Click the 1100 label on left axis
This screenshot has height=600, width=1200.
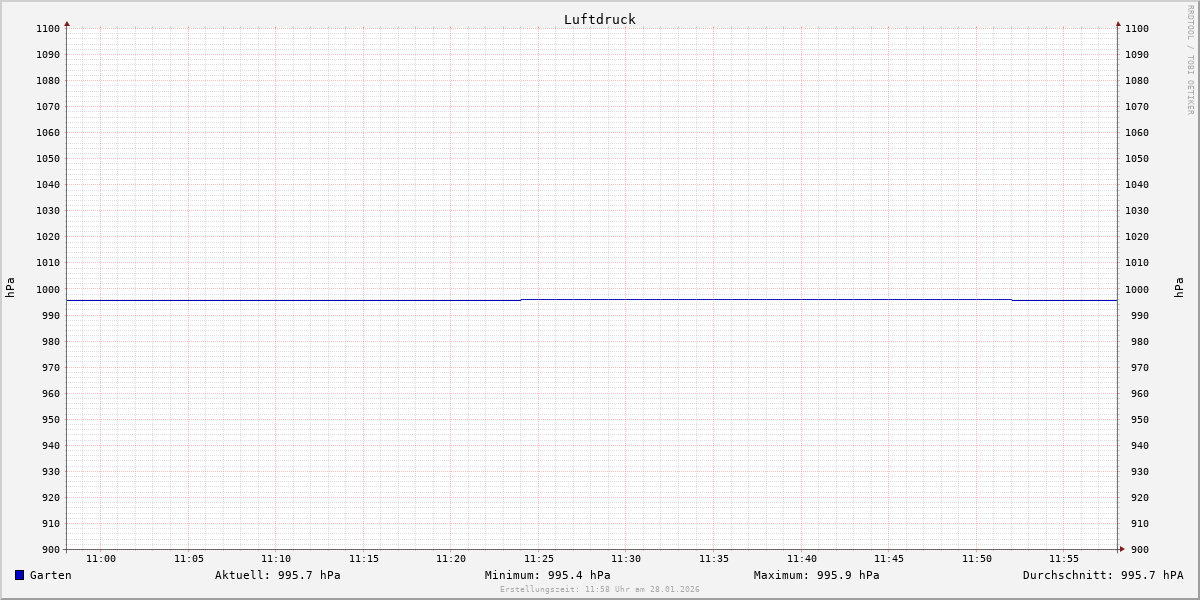pyautogui.click(x=48, y=28)
